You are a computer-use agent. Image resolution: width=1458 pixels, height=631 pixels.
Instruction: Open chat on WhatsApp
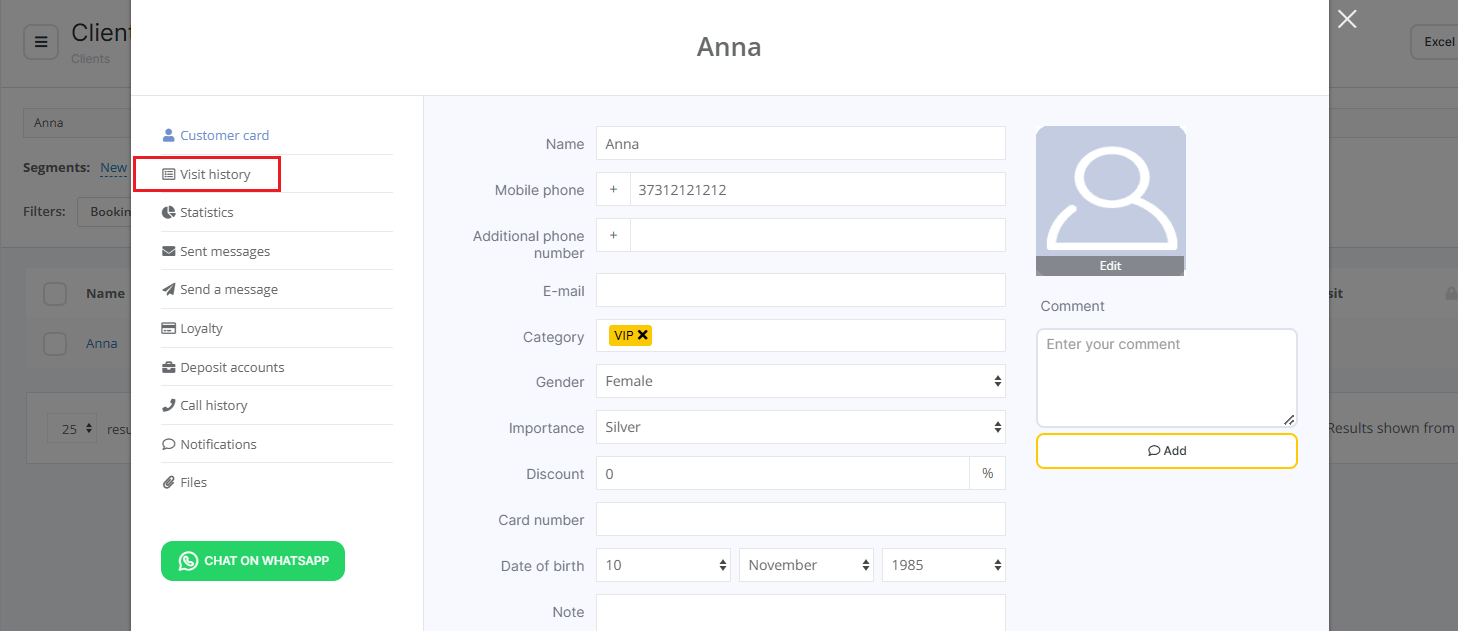click(253, 561)
